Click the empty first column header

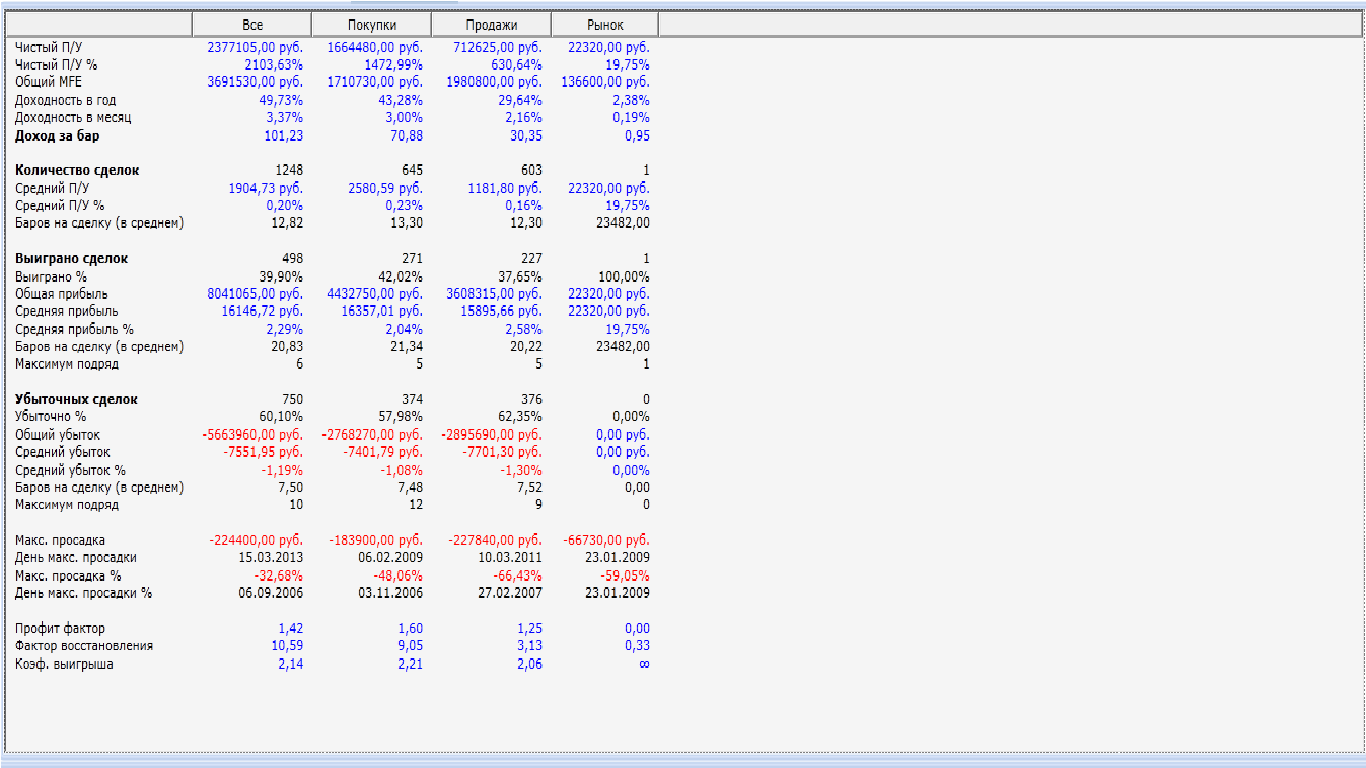click(x=99, y=25)
